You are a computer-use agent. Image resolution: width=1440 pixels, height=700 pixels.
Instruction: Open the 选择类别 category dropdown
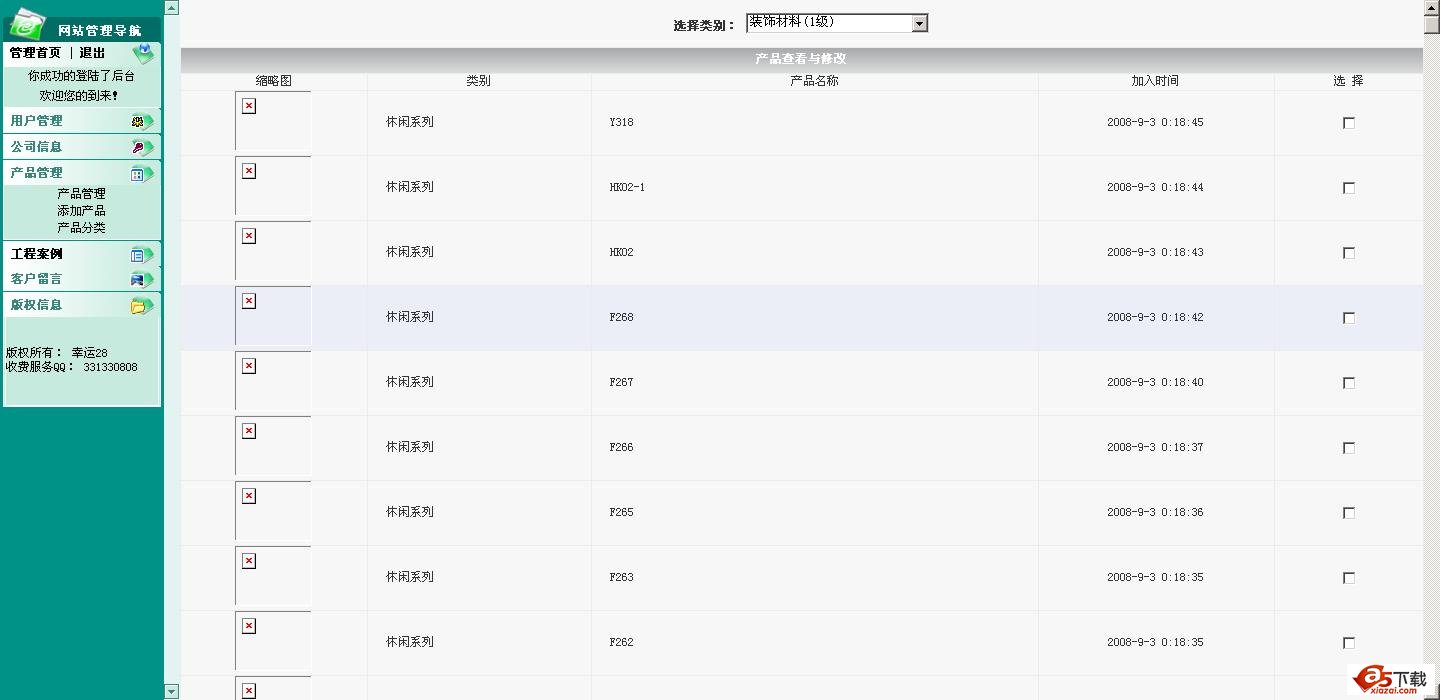click(837, 23)
